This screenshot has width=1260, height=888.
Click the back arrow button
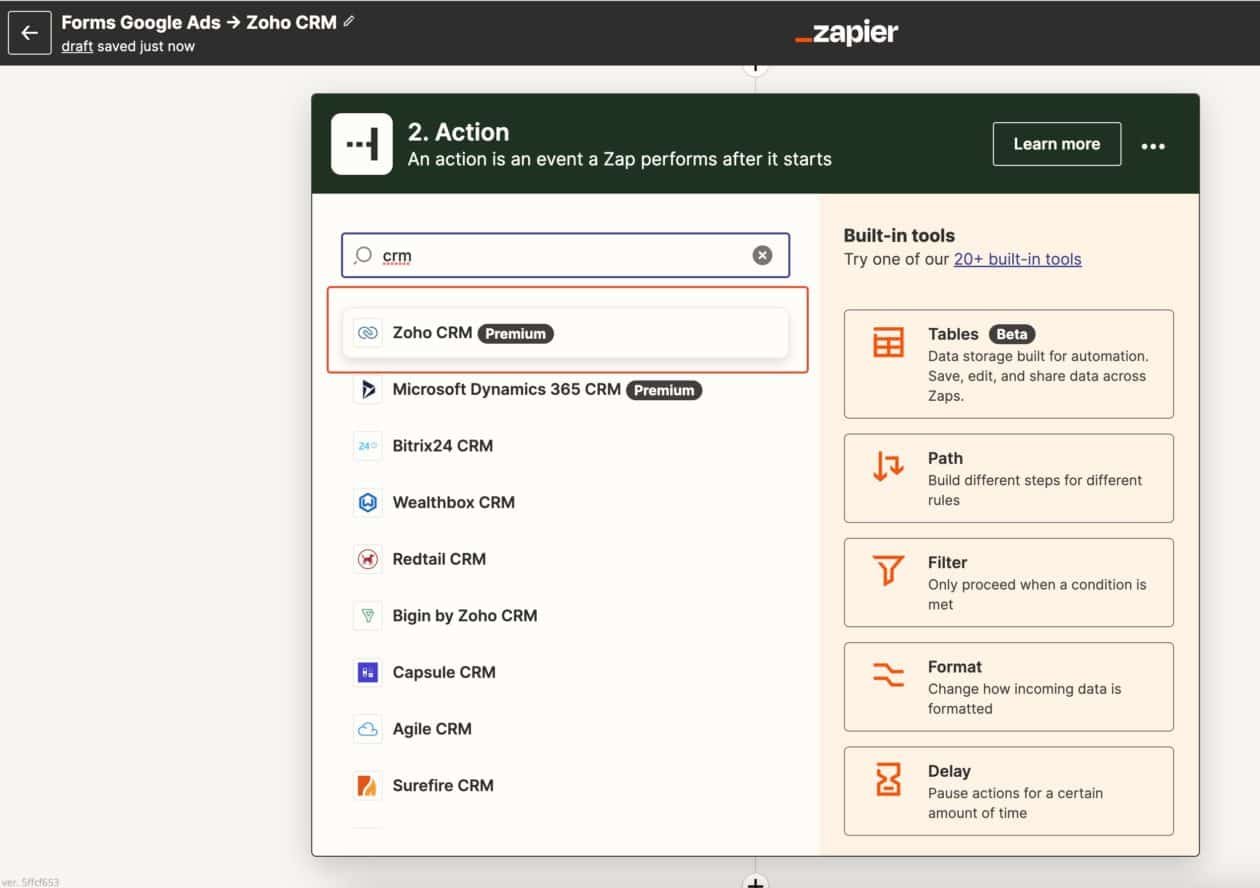[x=29, y=33]
